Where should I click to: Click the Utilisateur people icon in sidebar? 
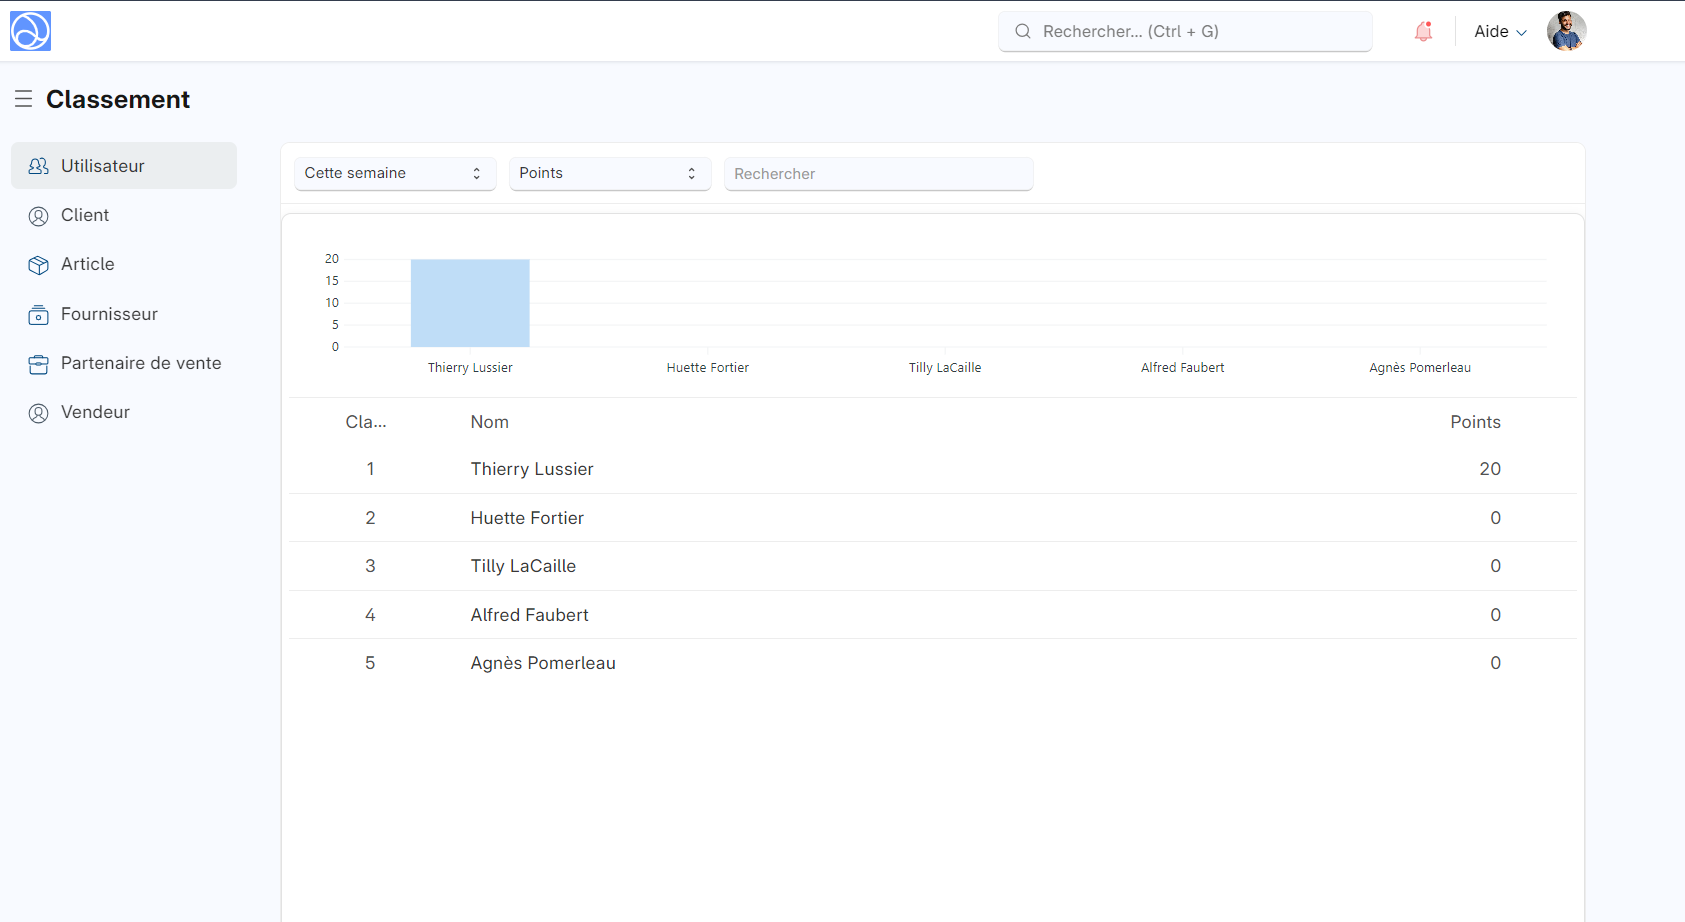39,166
